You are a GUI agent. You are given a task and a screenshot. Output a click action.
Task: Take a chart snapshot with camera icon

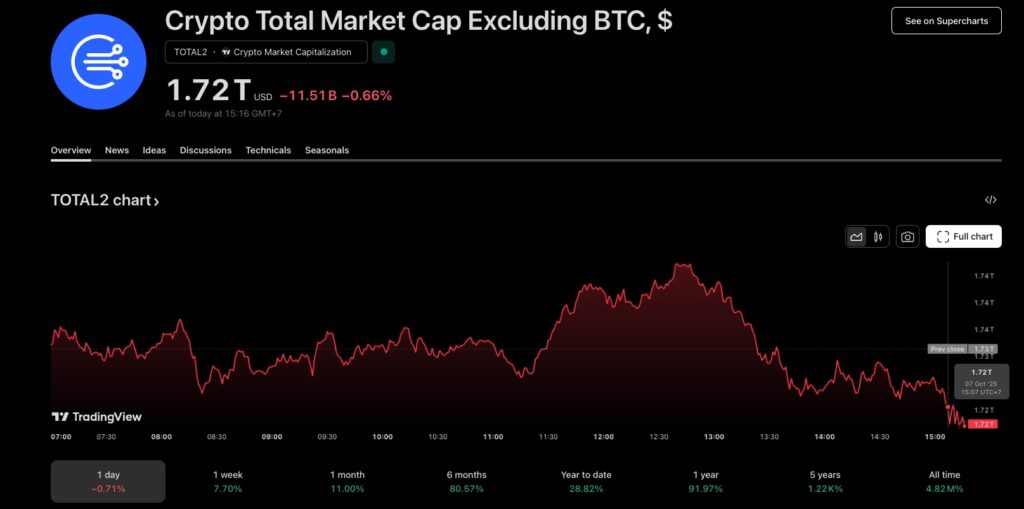(907, 237)
